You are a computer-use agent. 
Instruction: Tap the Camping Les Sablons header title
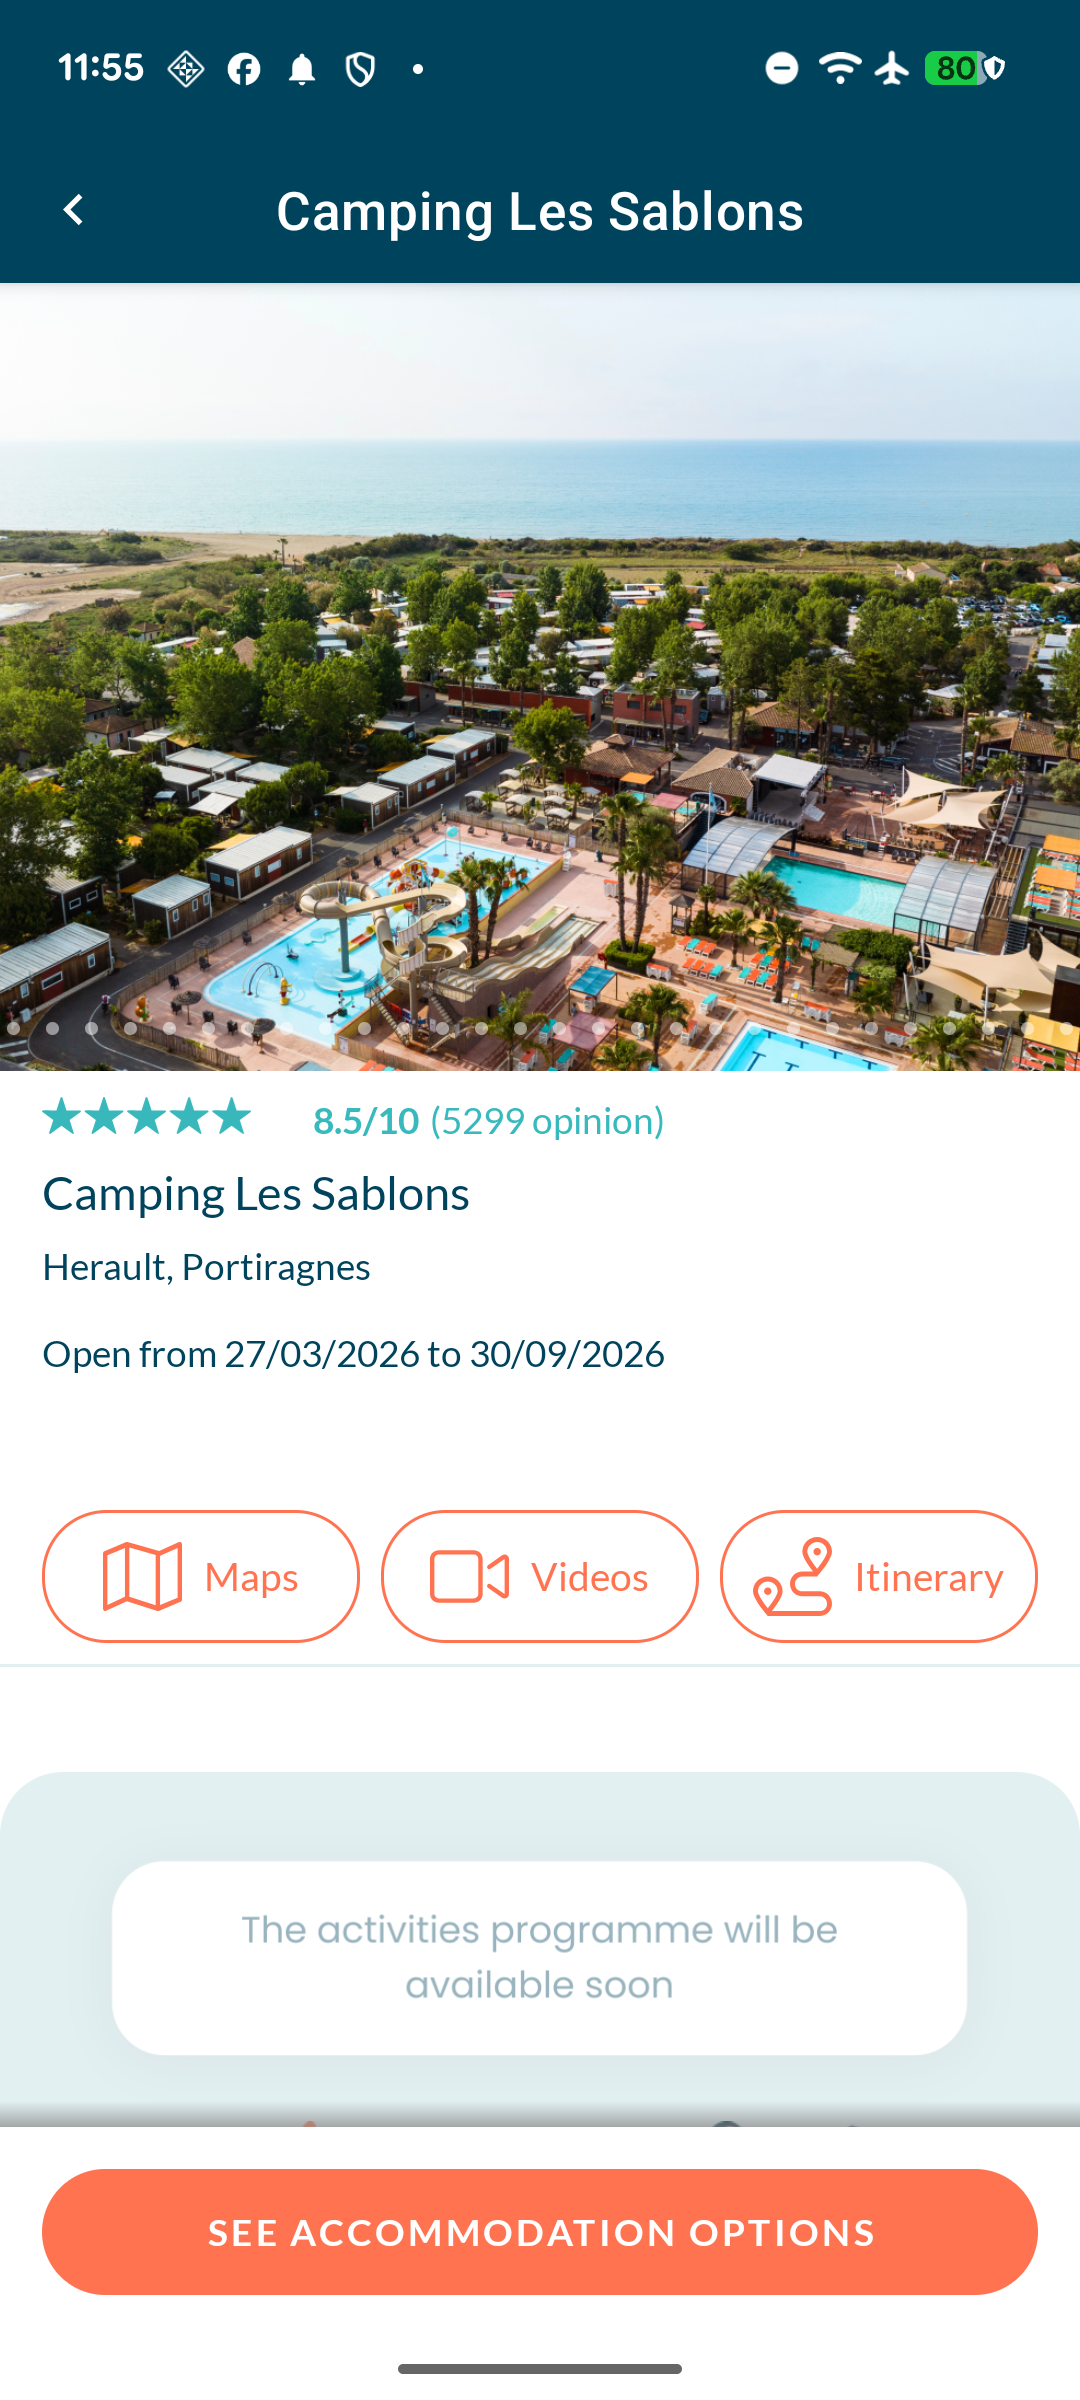click(540, 211)
